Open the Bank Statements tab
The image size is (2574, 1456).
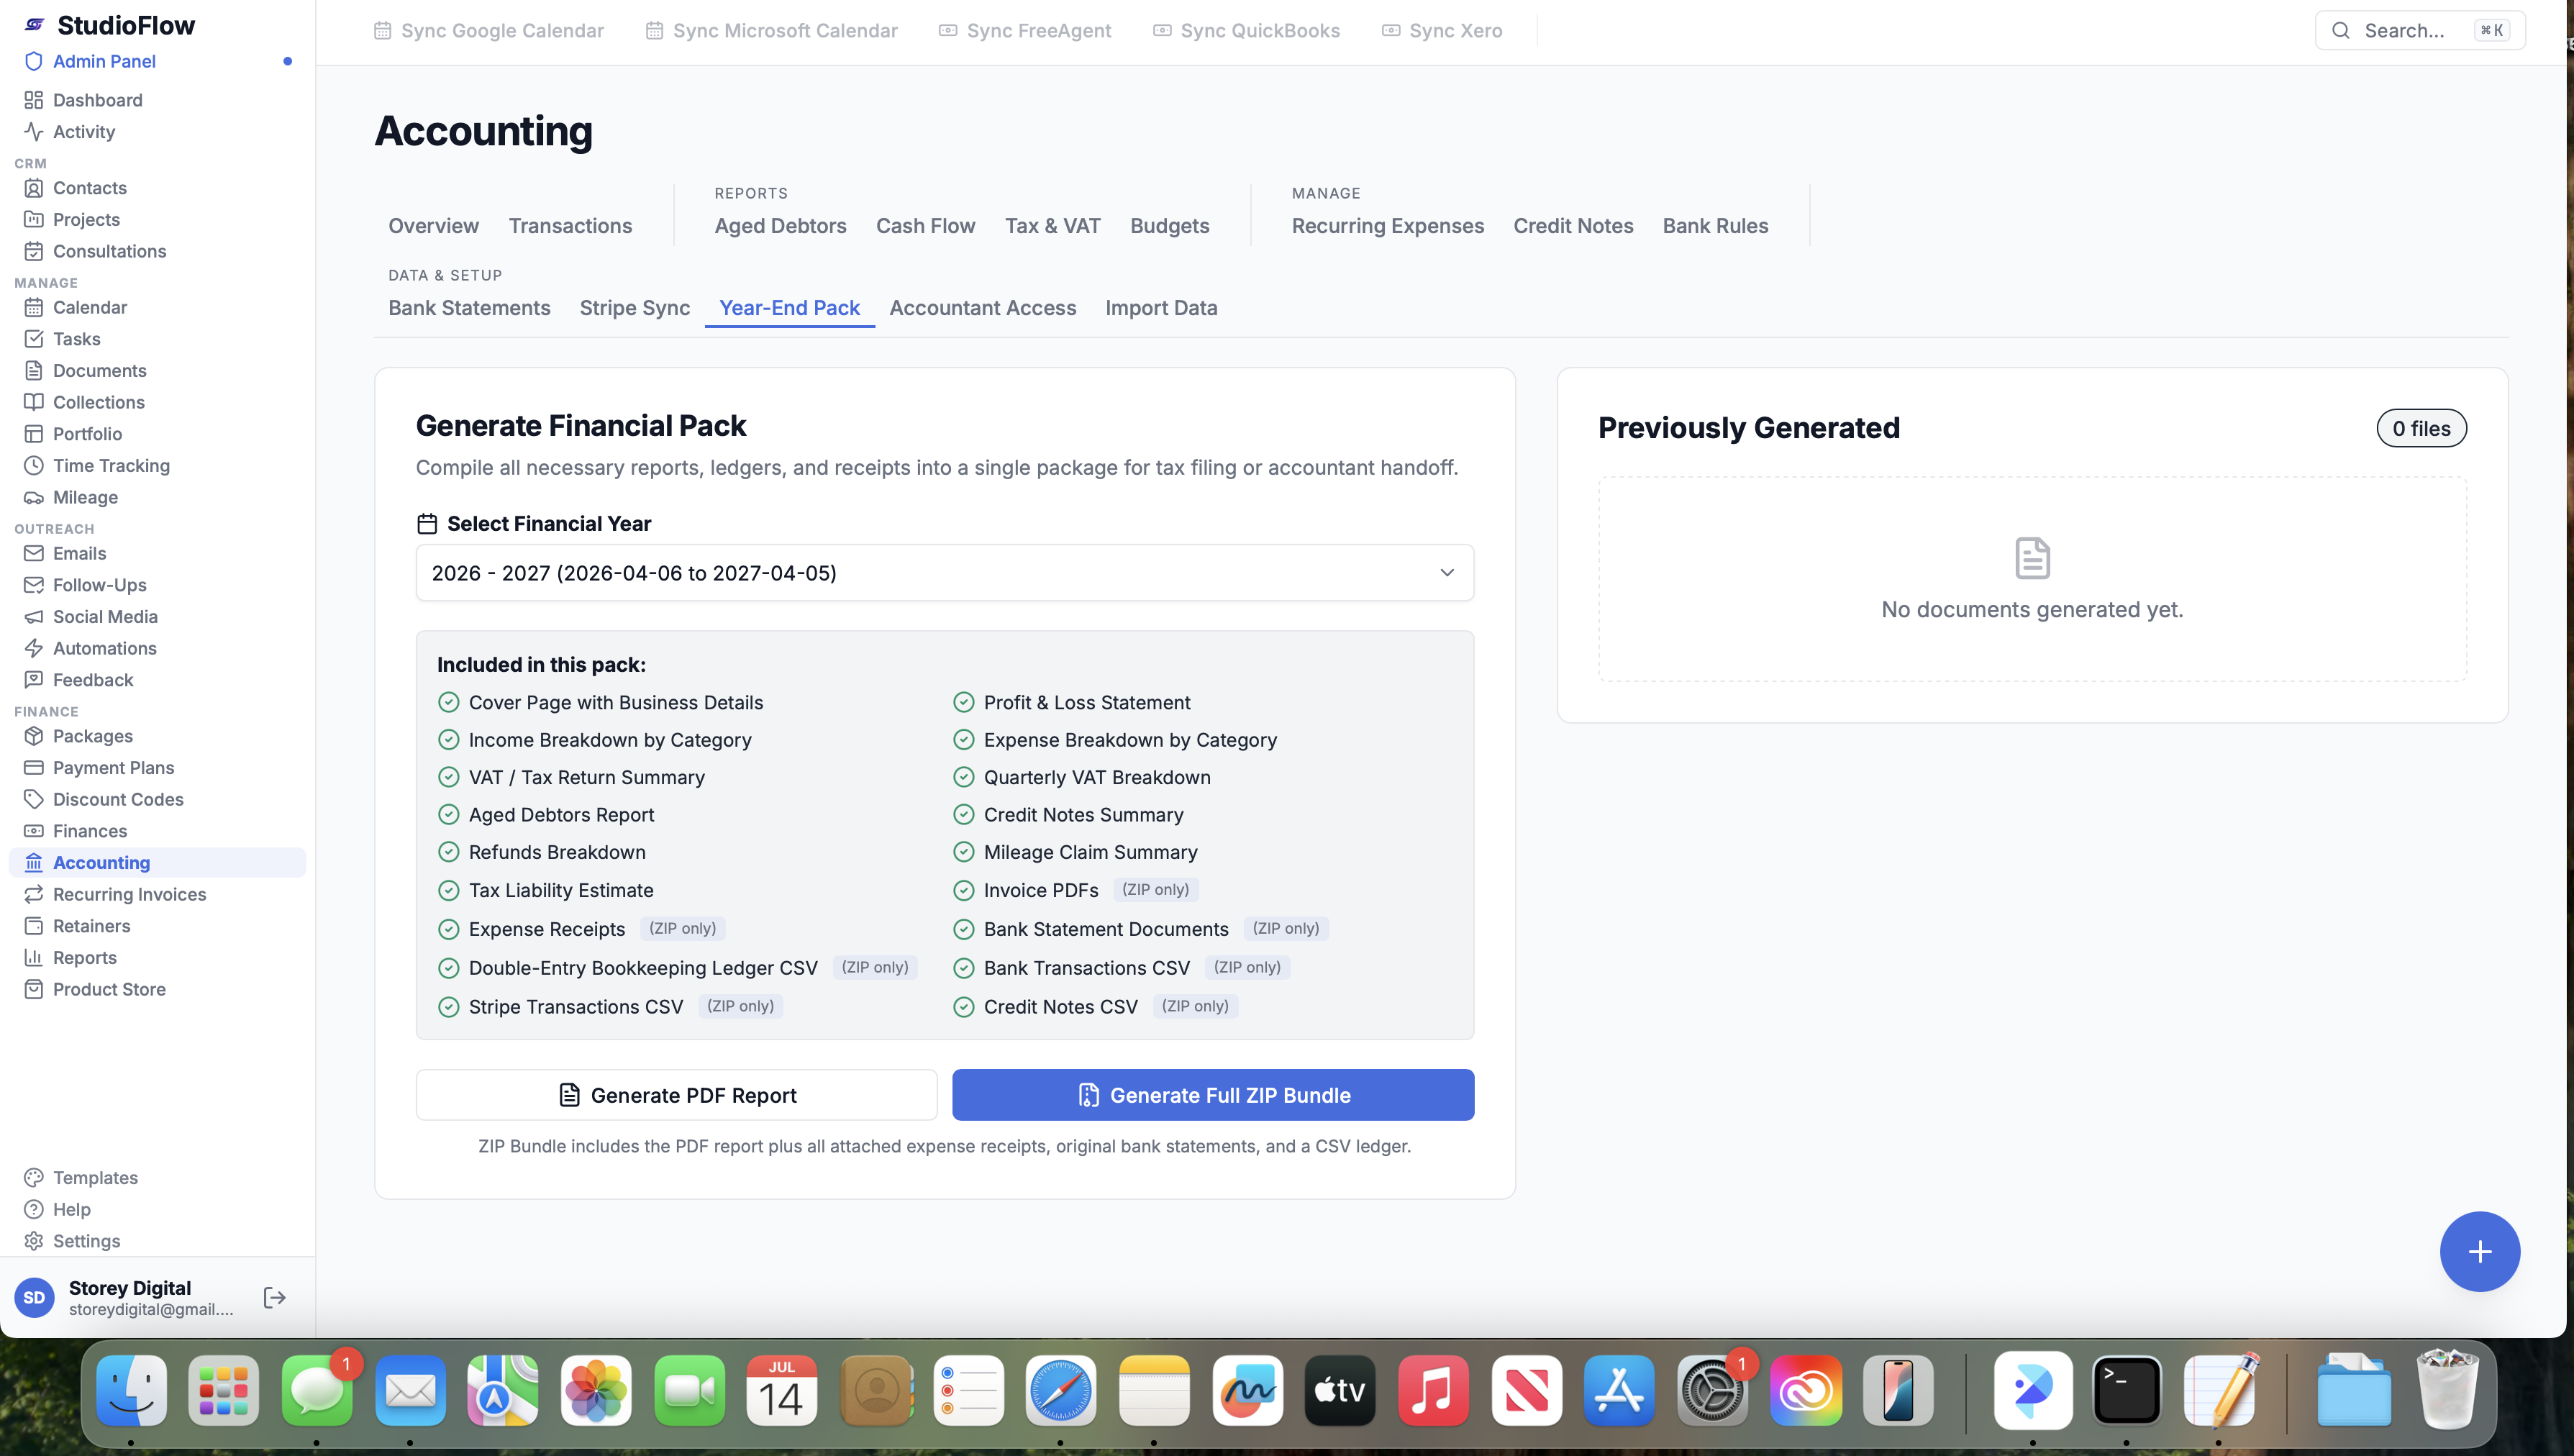(x=469, y=308)
